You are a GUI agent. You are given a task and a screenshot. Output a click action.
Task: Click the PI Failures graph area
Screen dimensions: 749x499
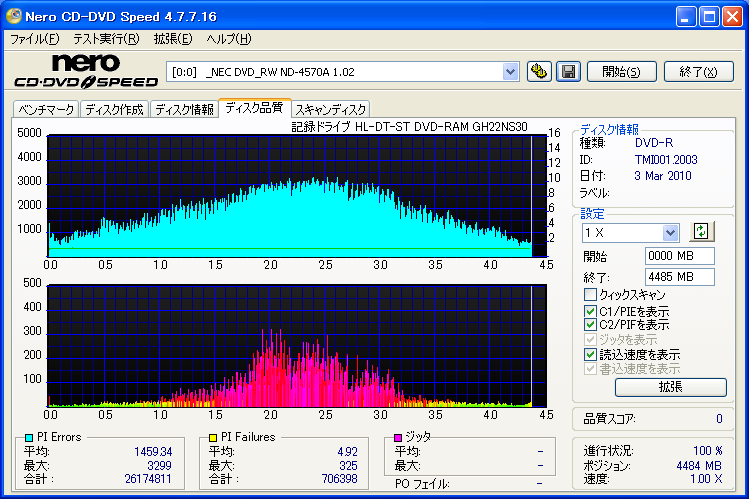[297, 346]
